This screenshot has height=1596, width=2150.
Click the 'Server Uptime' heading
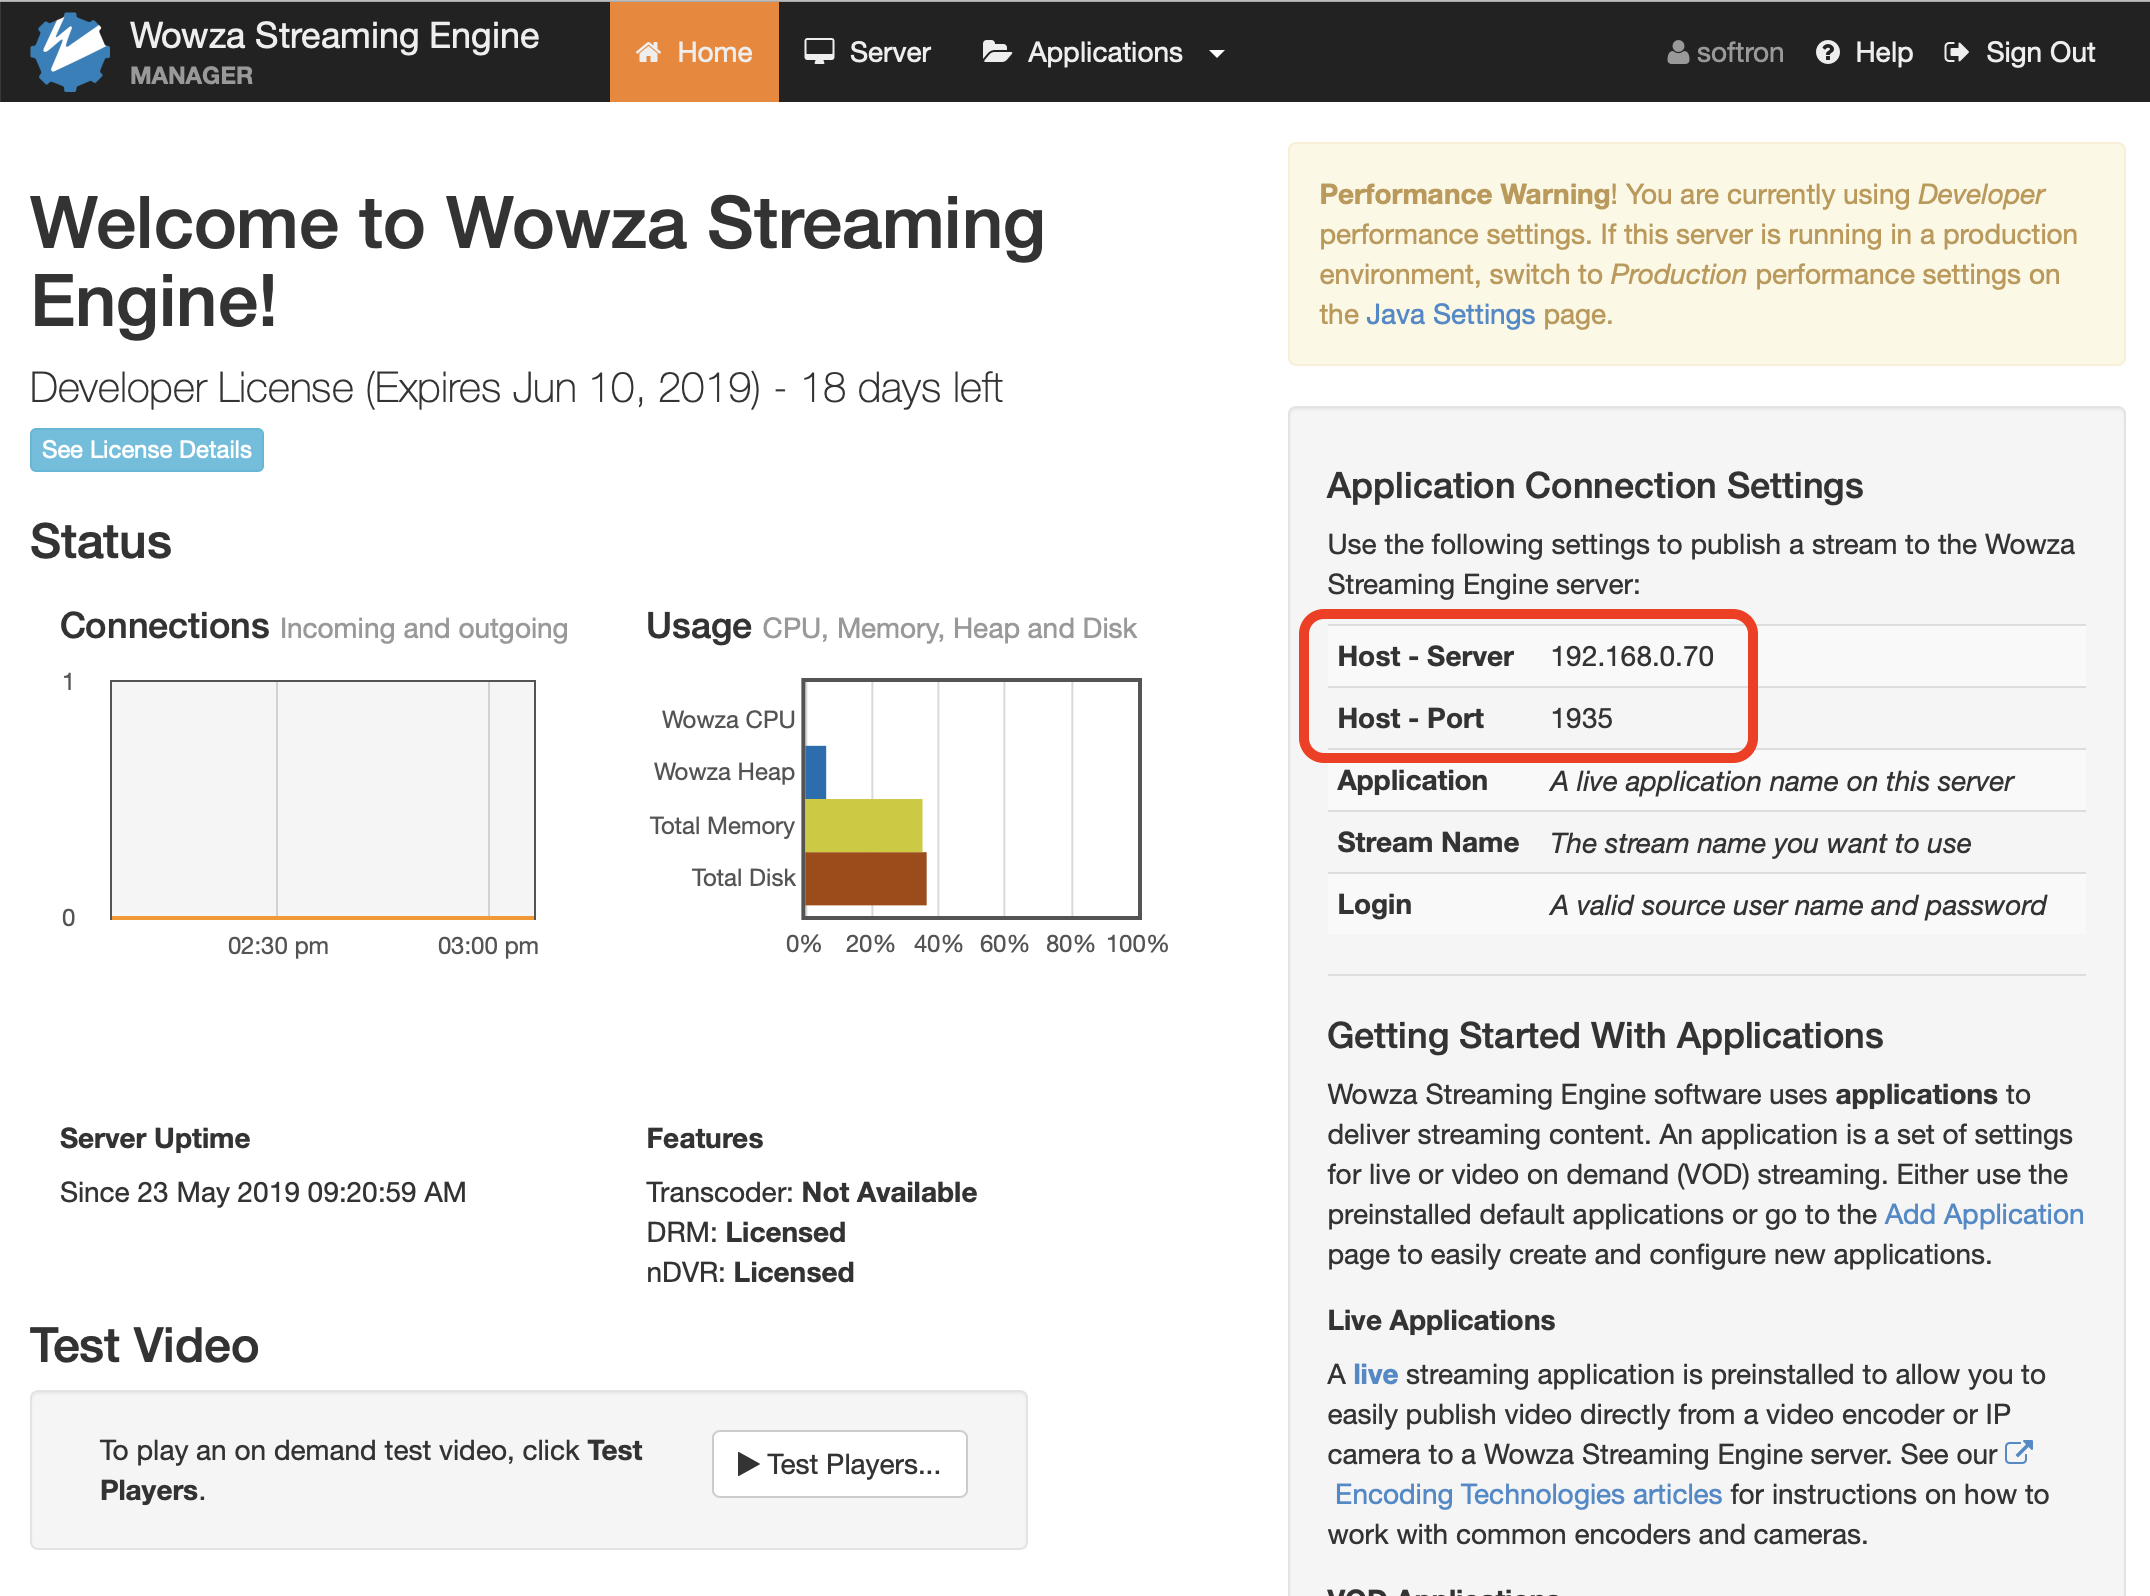(155, 1138)
